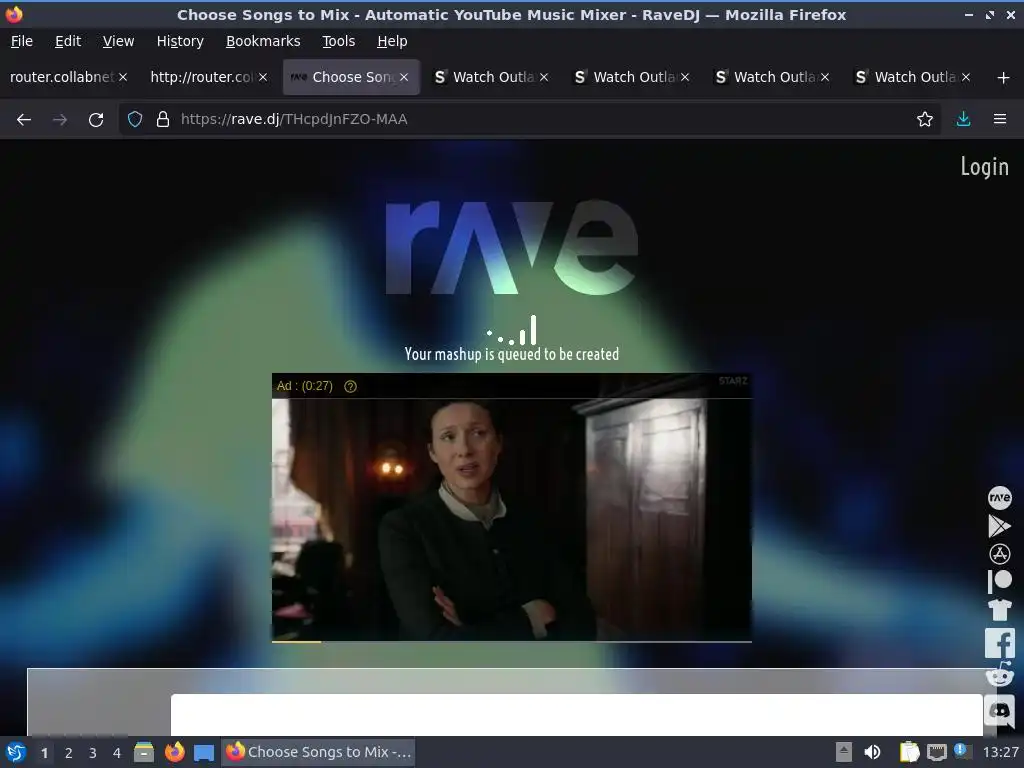Viewport: 1024px width, 768px height.
Task: Open the Tools menu
Action: pyautogui.click(x=338, y=41)
